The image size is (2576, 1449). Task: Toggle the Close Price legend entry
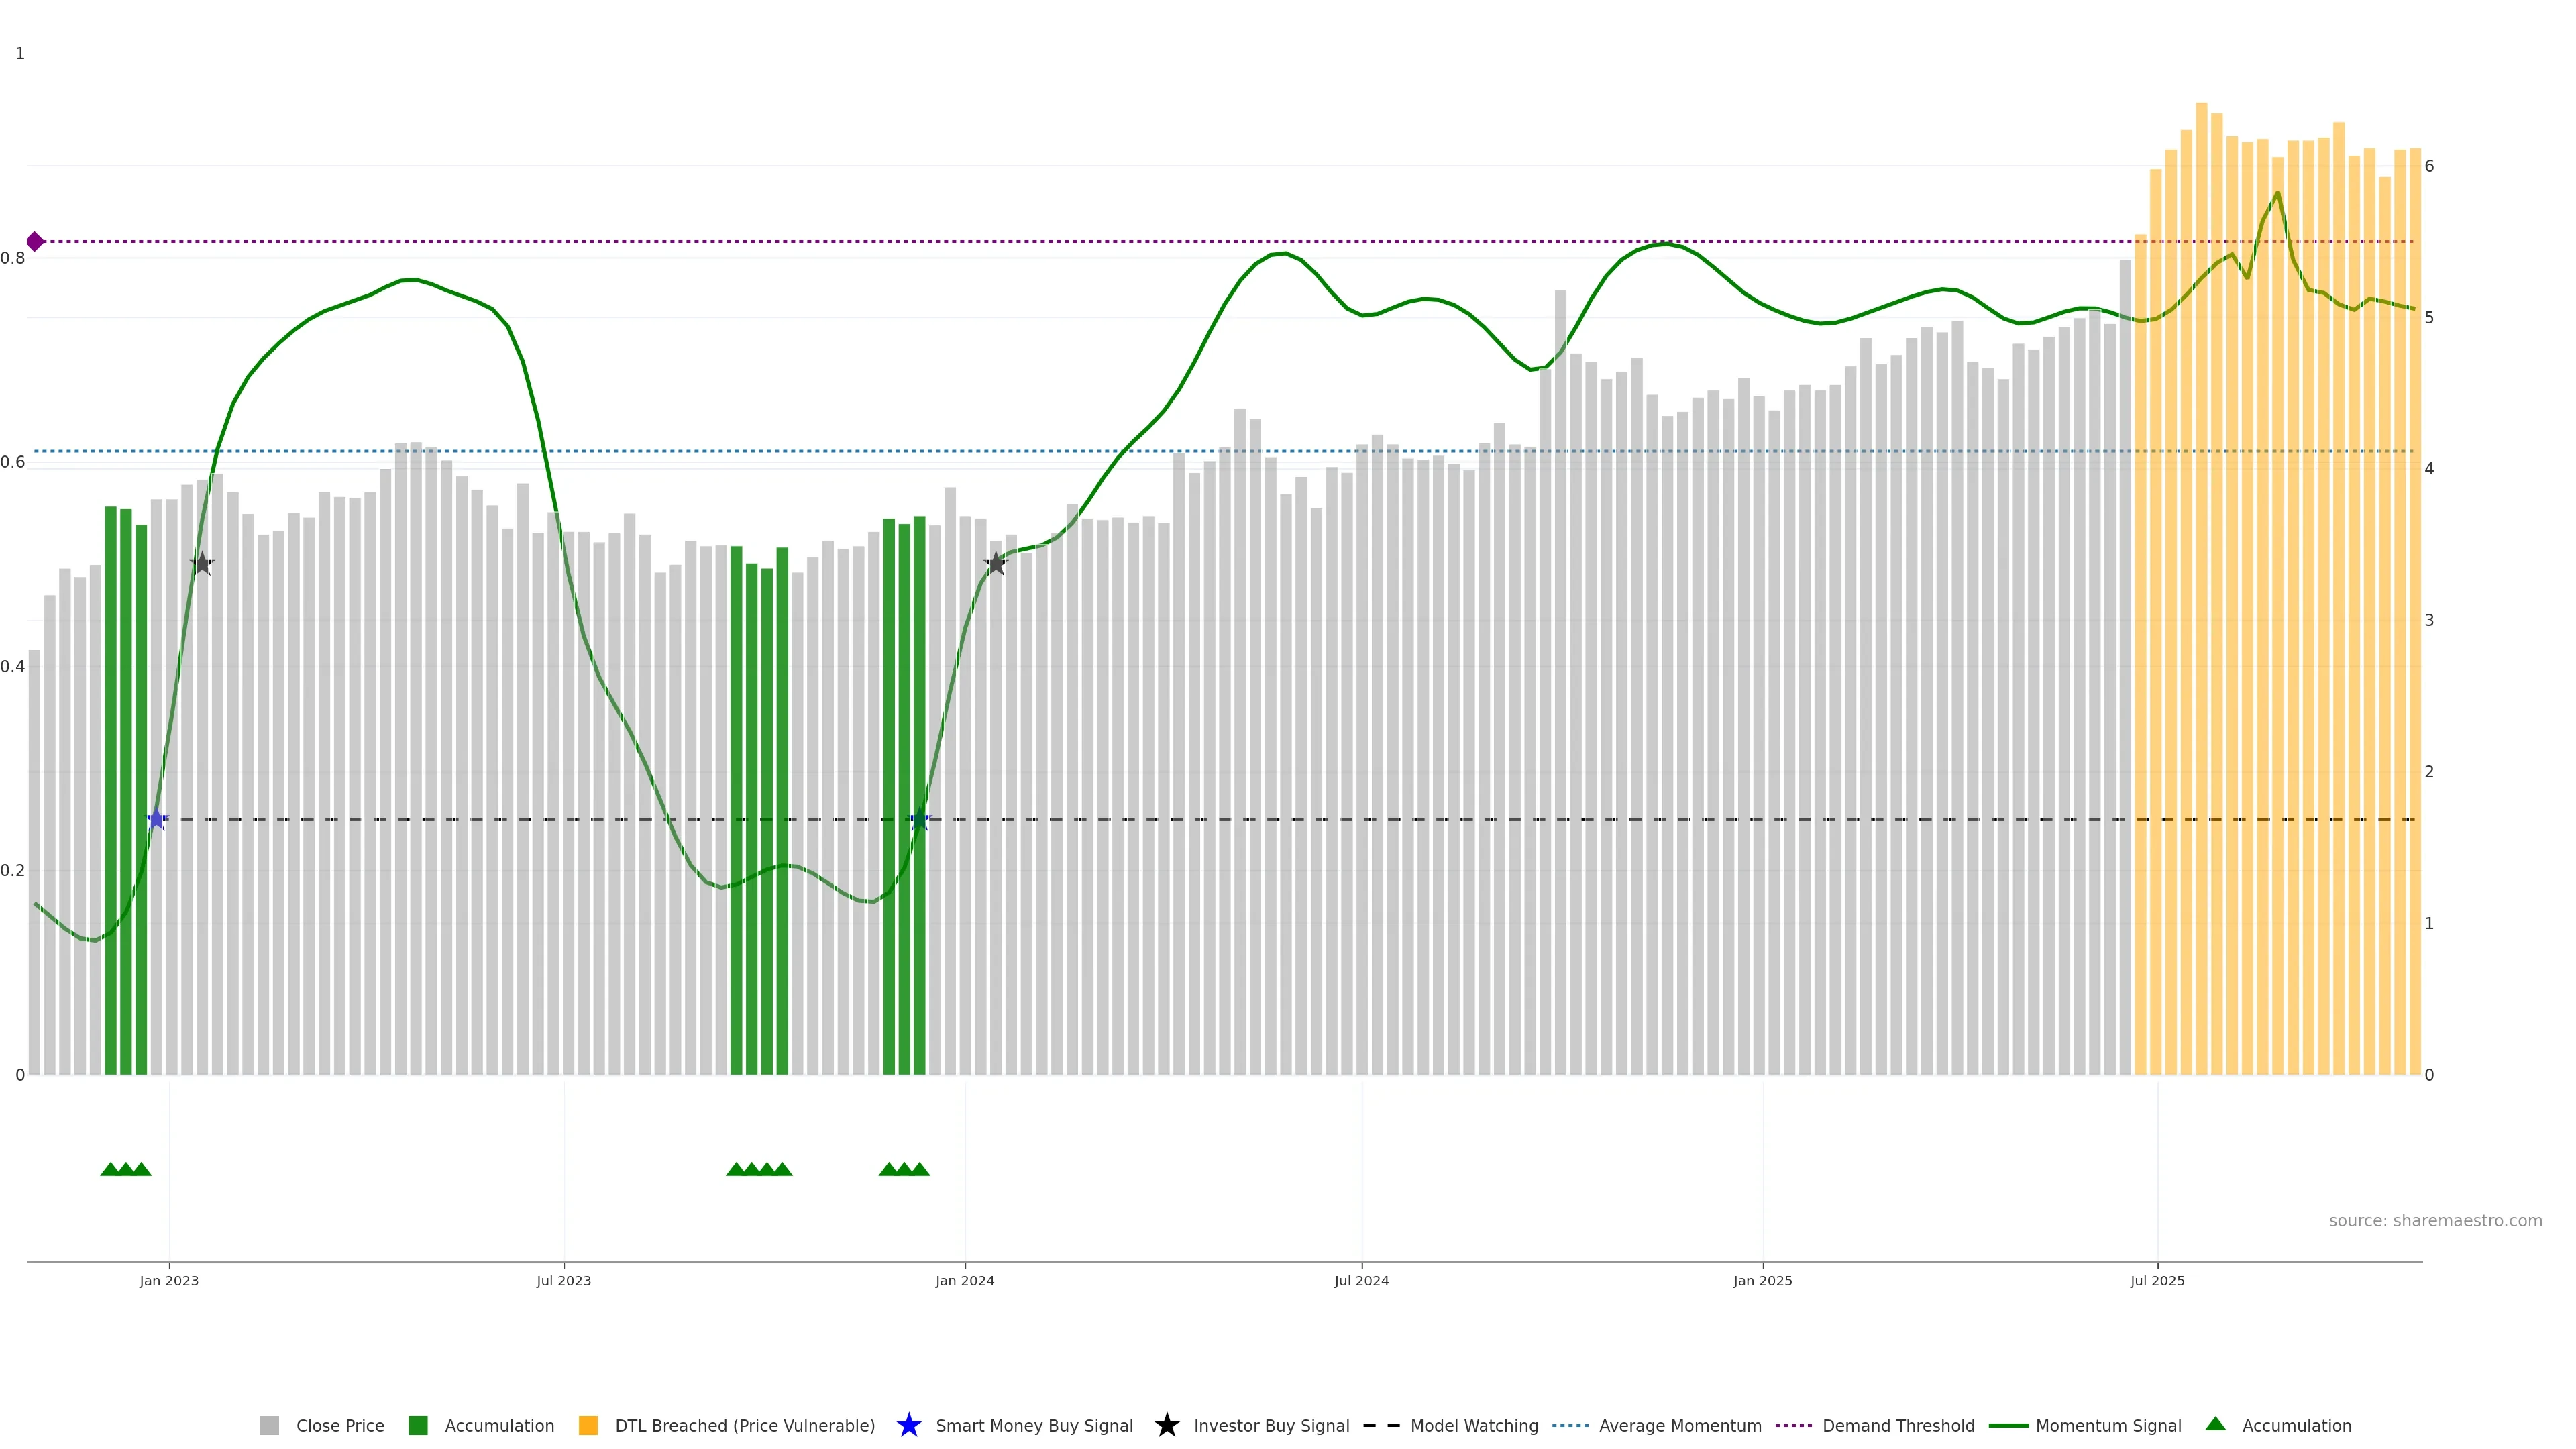click(340, 1426)
